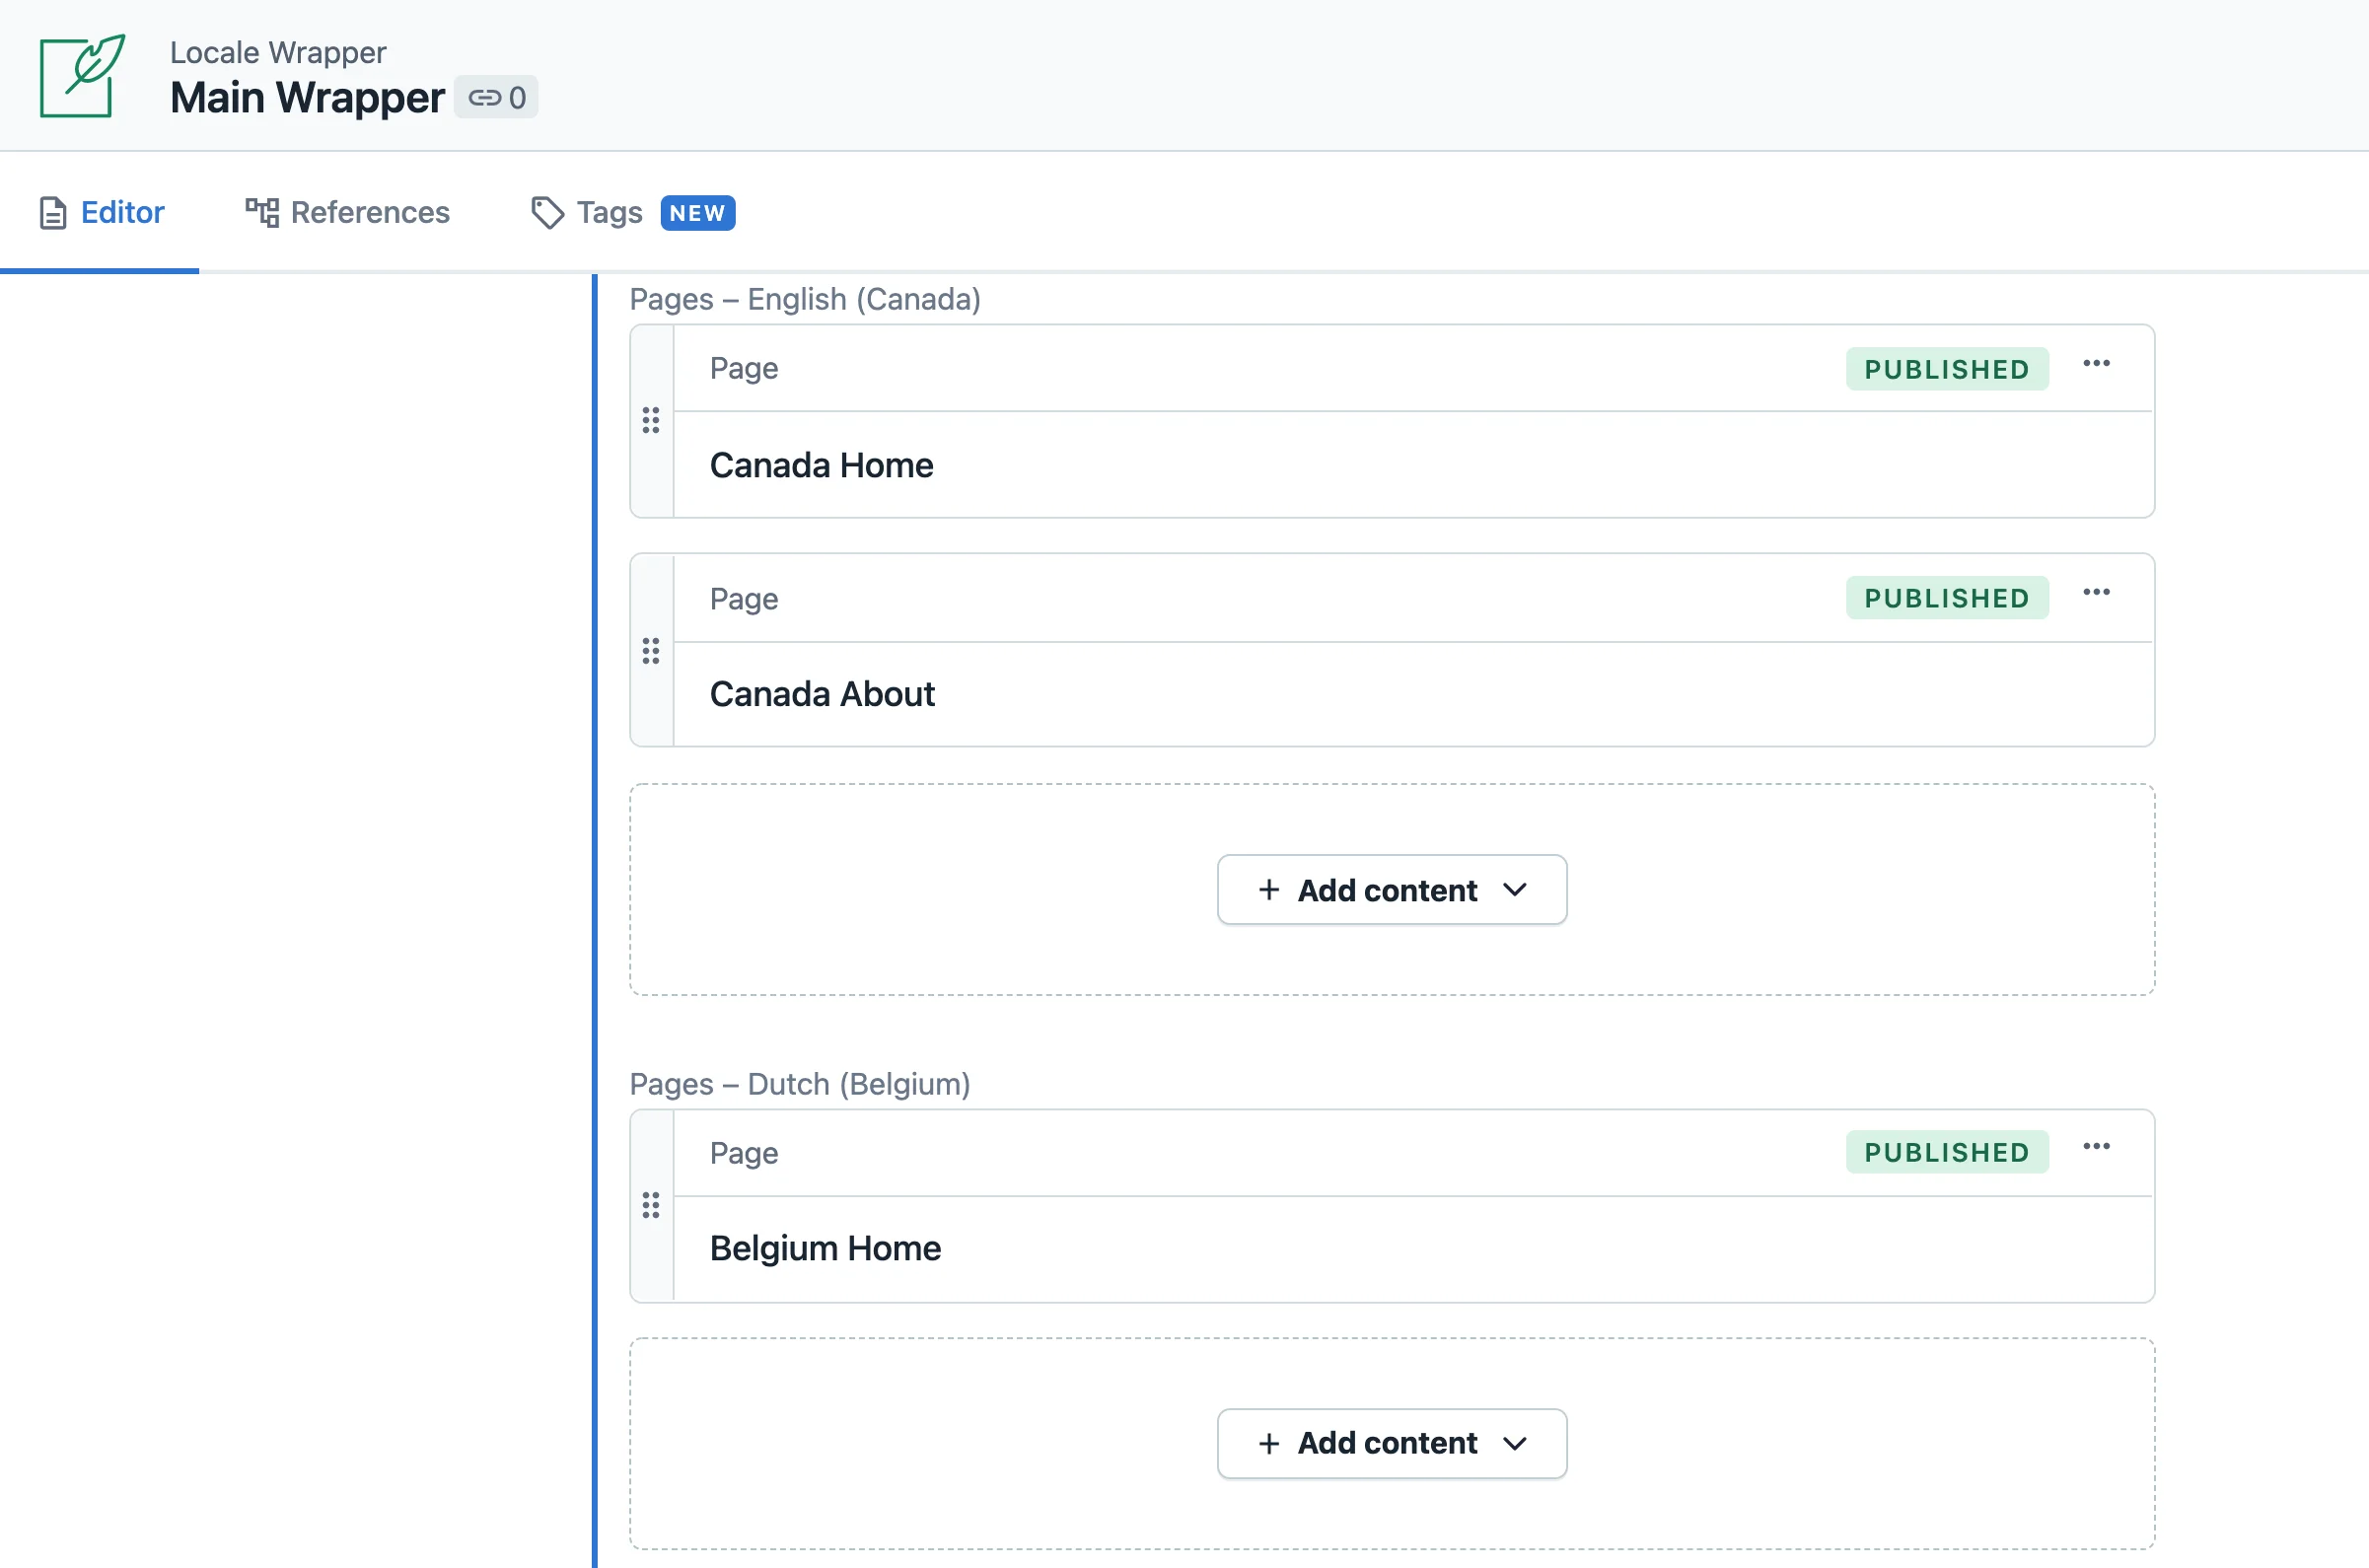2369x1568 pixels.
Task: Open the Tags tab
Action: [x=588, y=212]
